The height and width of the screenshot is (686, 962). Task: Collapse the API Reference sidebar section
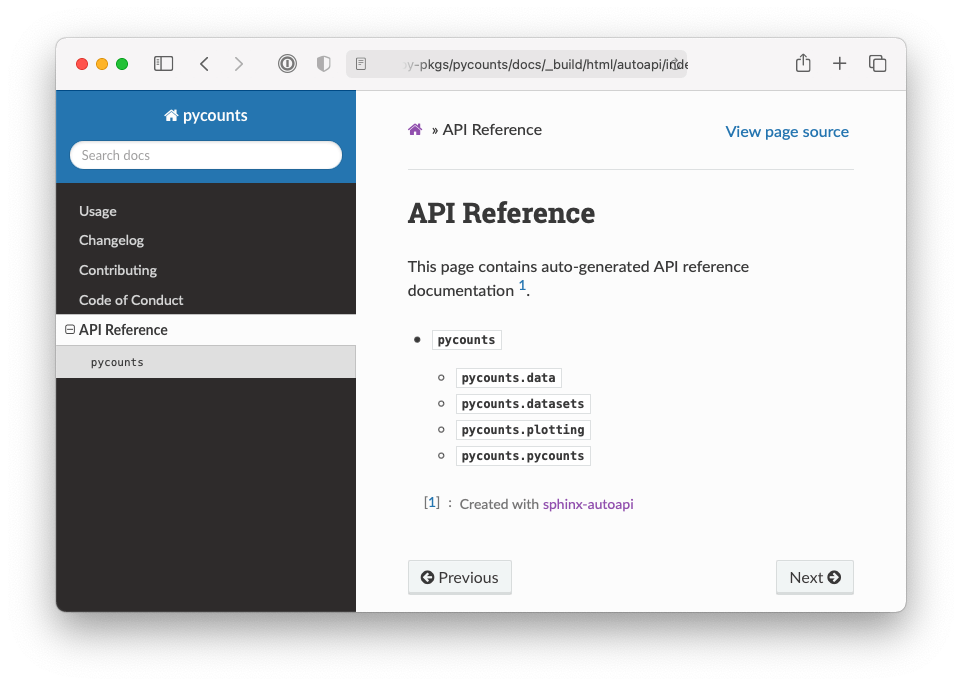click(x=70, y=330)
